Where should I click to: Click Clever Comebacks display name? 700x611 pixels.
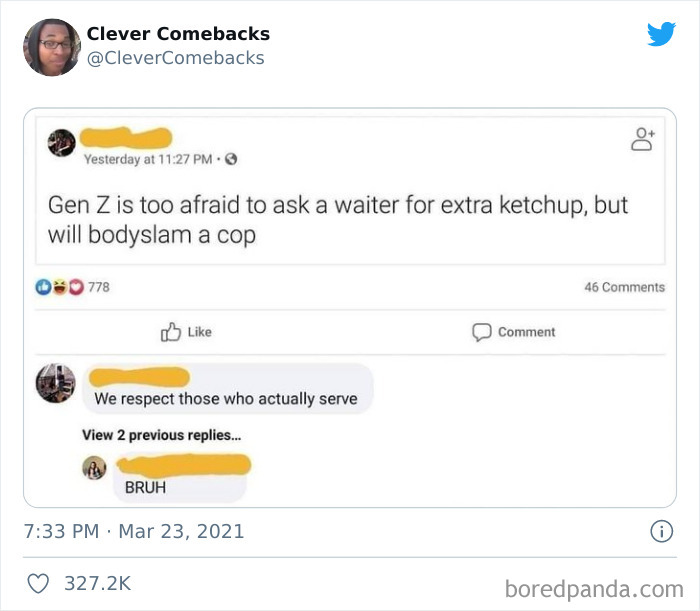pyautogui.click(x=178, y=33)
